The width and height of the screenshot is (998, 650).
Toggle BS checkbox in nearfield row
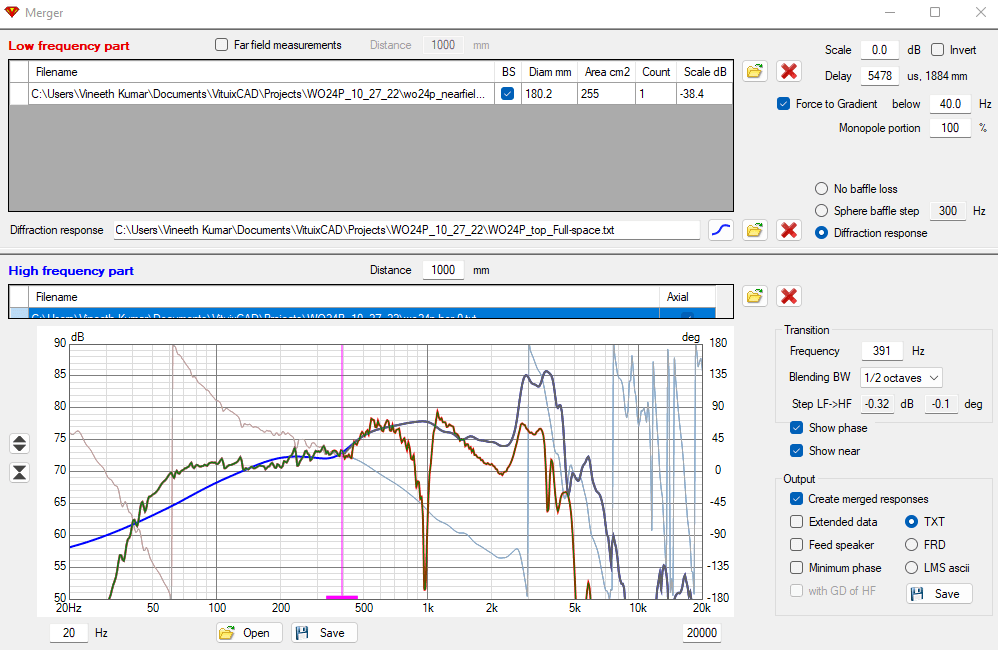[507, 94]
